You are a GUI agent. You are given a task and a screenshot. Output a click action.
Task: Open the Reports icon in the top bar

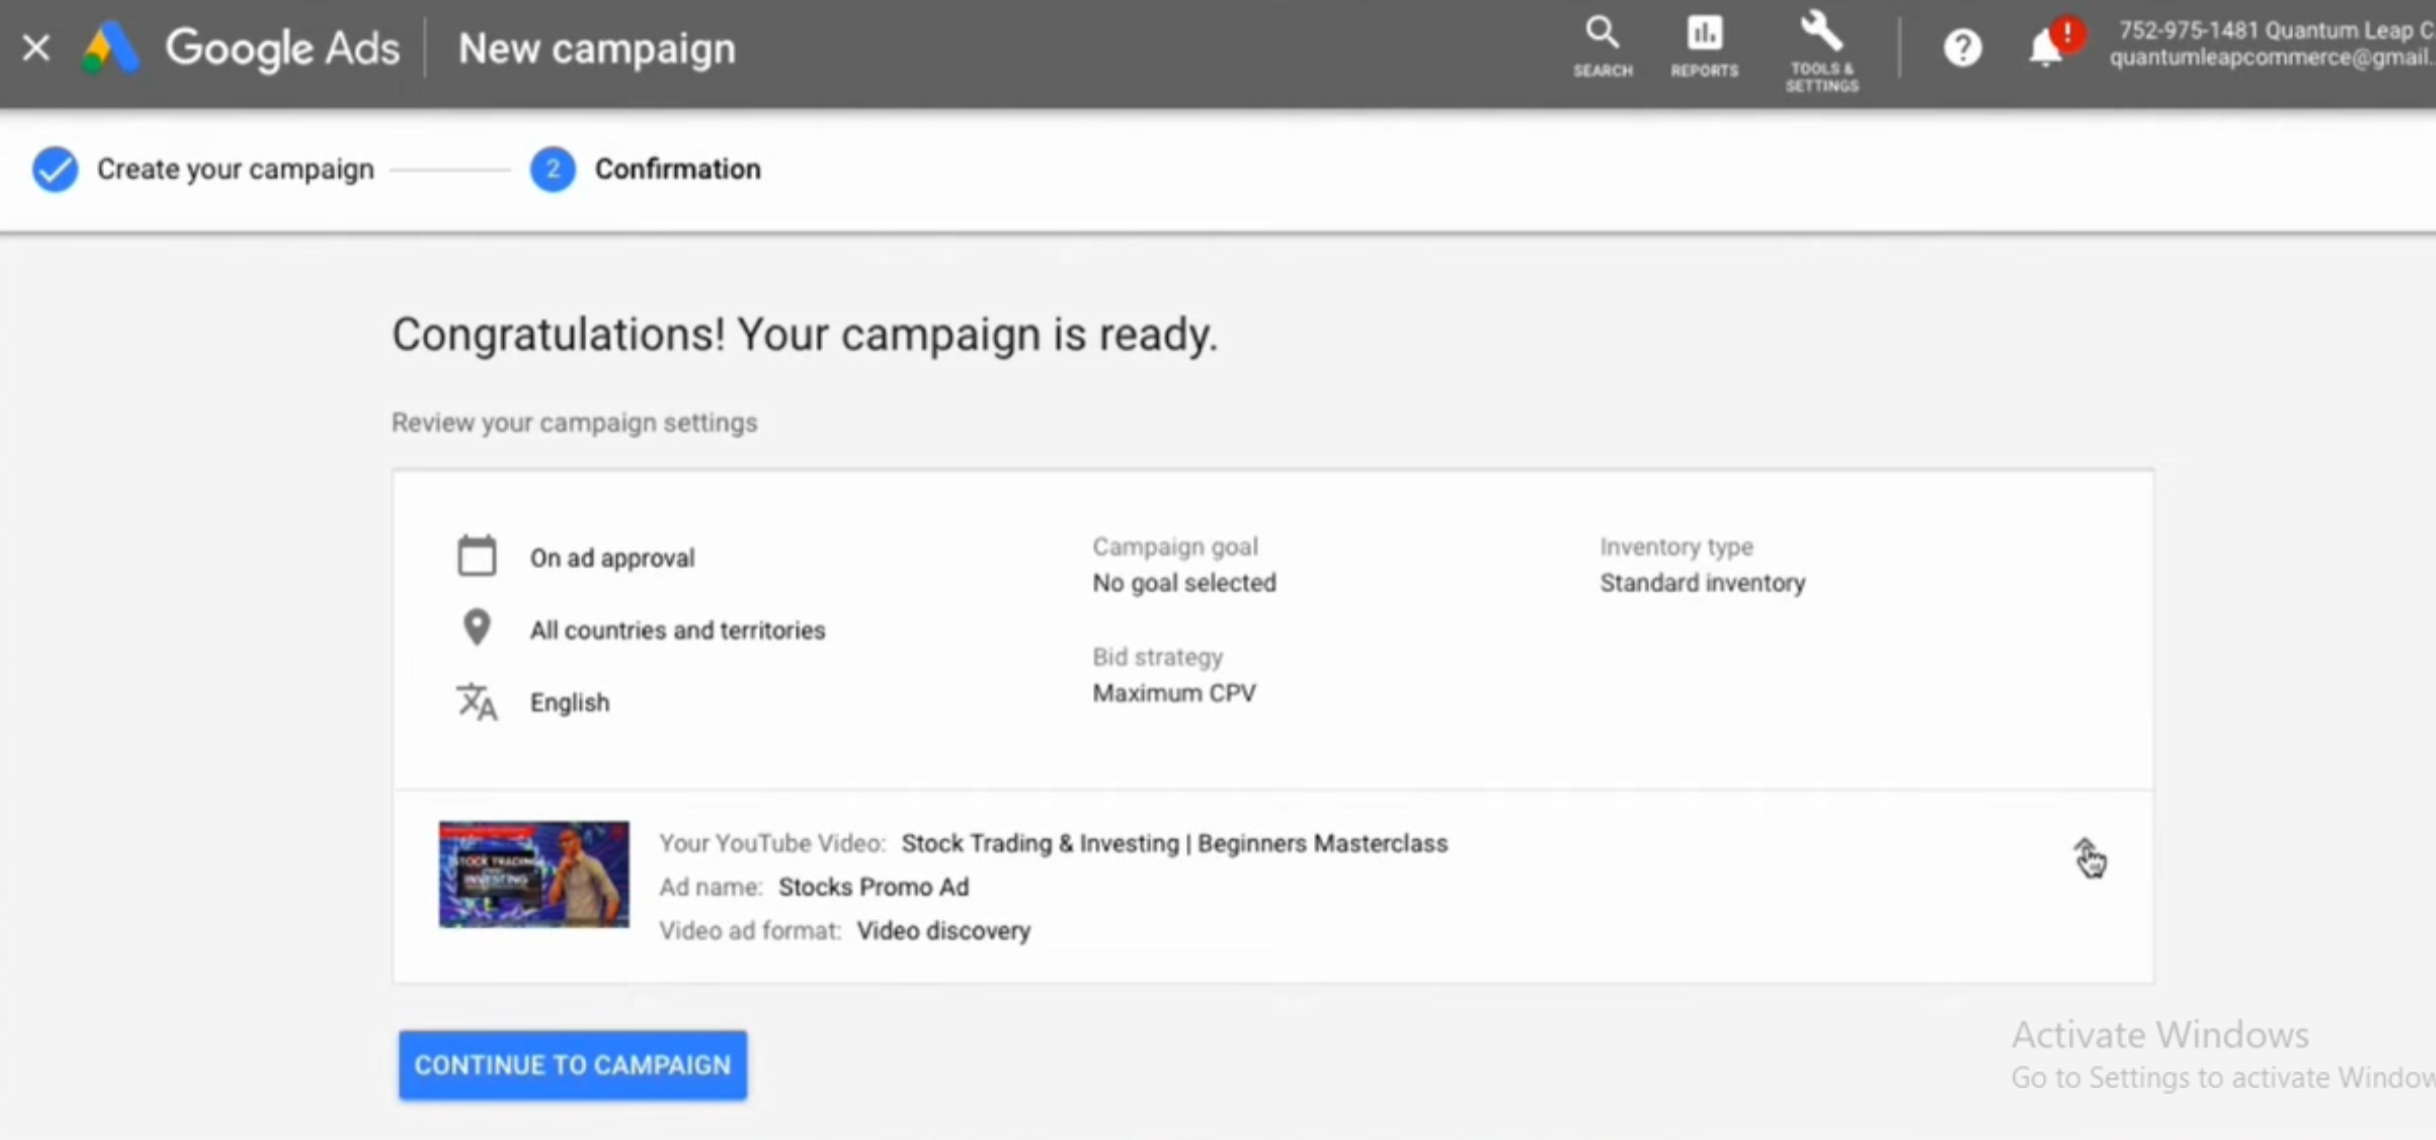(1703, 45)
